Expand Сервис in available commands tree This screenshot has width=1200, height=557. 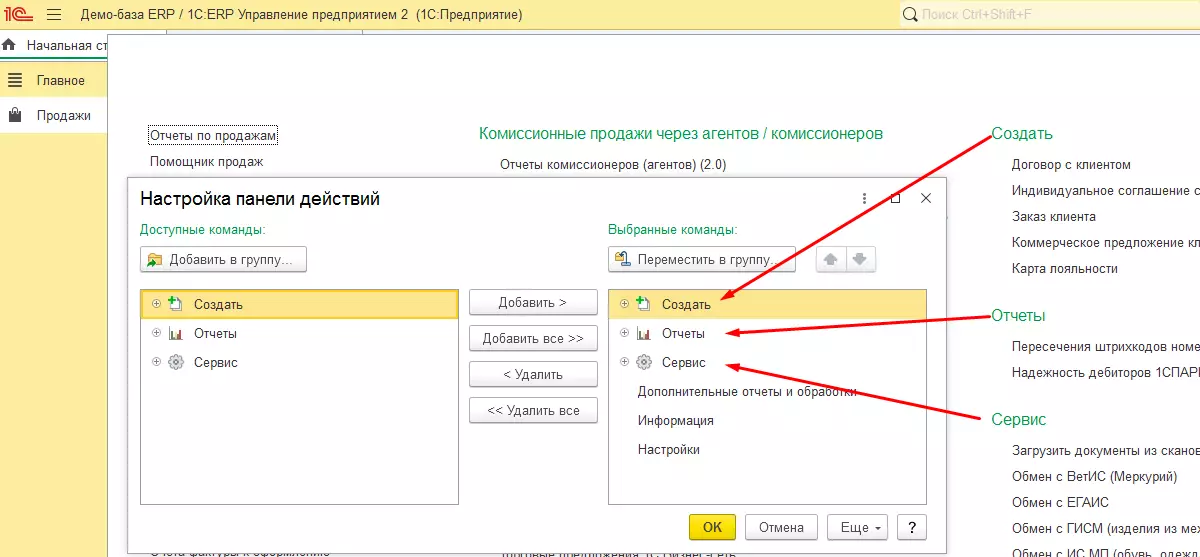[156, 362]
